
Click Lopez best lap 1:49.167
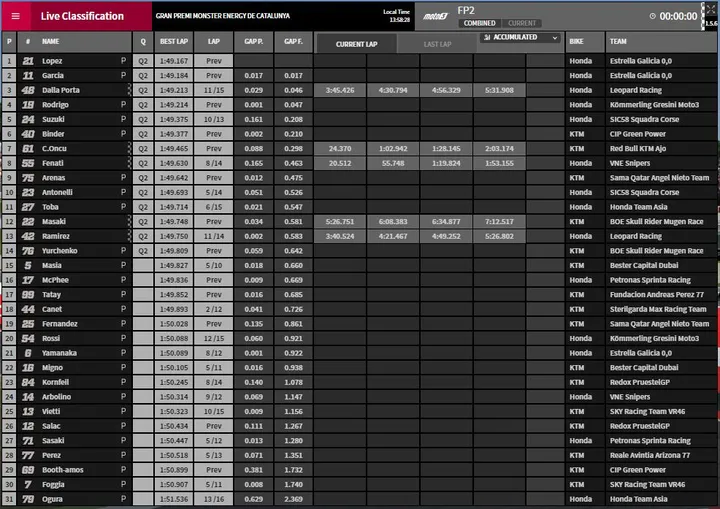[x=174, y=61]
